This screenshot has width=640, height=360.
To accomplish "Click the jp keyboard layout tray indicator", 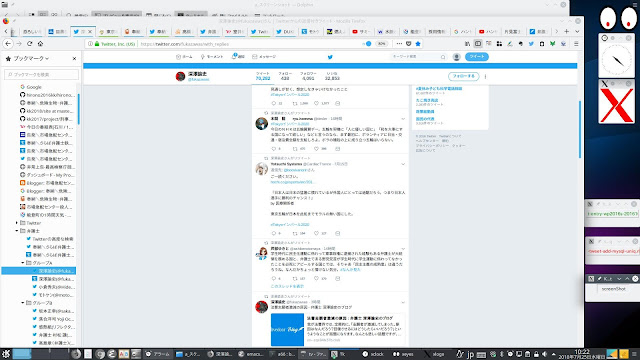I will [470, 354].
